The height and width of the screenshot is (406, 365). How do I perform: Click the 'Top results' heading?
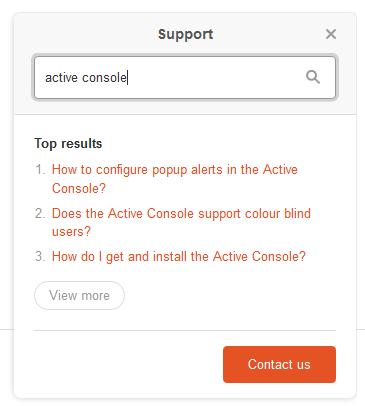click(x=68, y=144)
